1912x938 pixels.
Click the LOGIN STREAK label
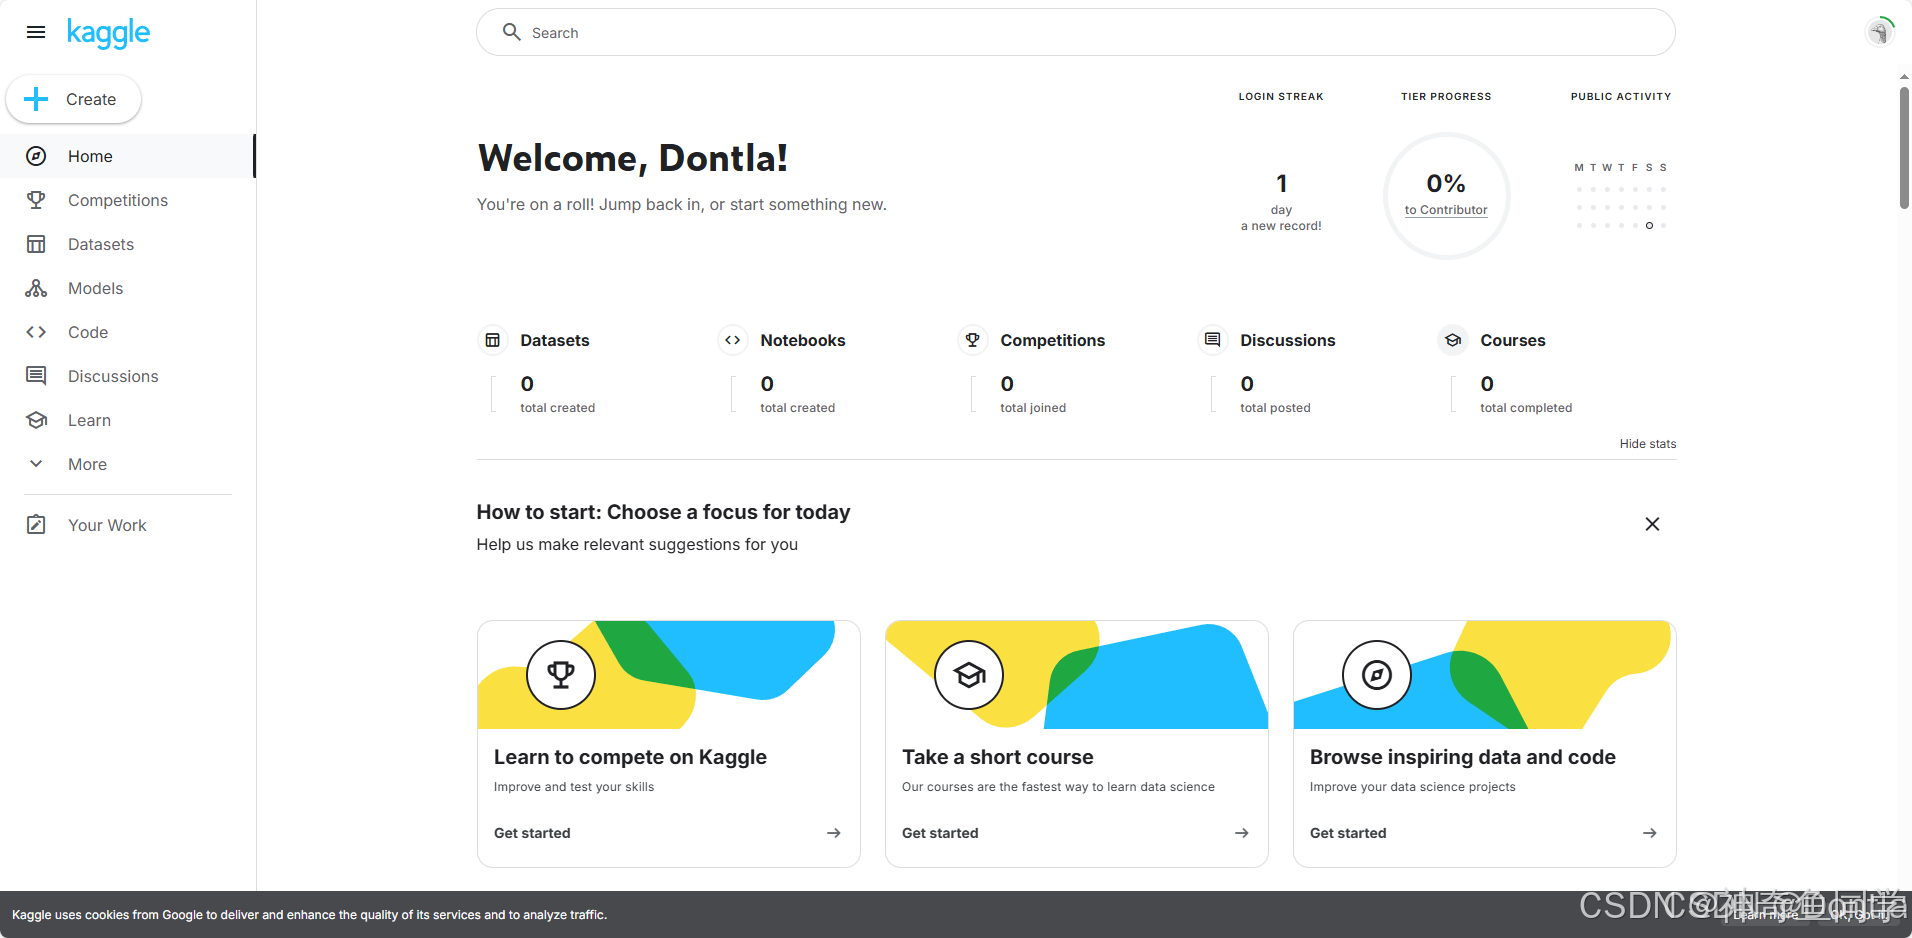(1281, 97)
